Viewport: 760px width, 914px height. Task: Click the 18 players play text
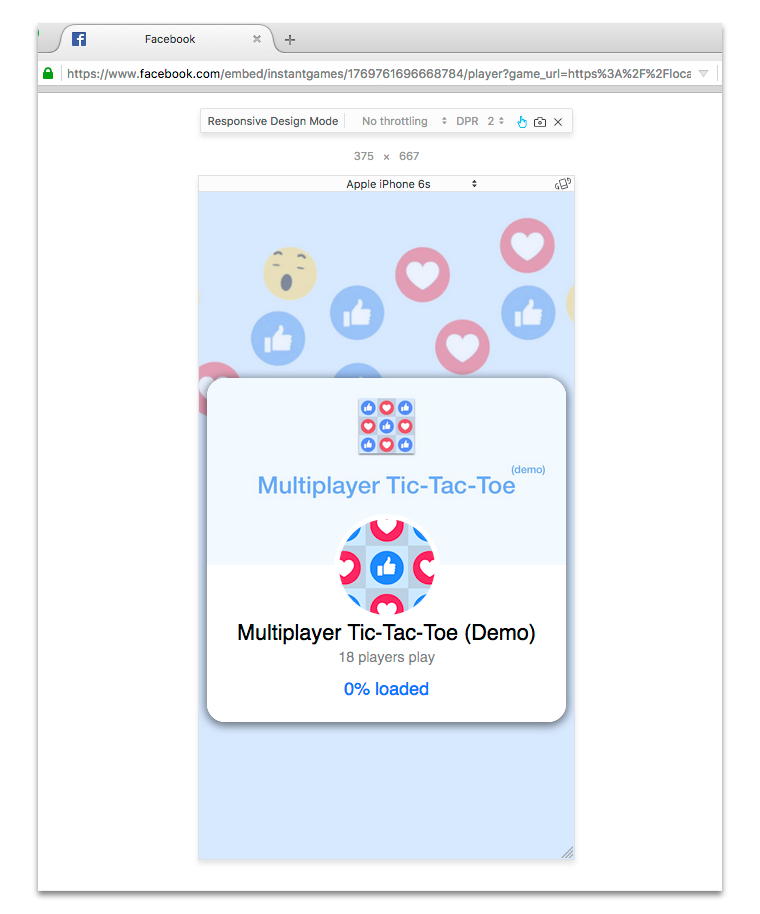[386, 658]
